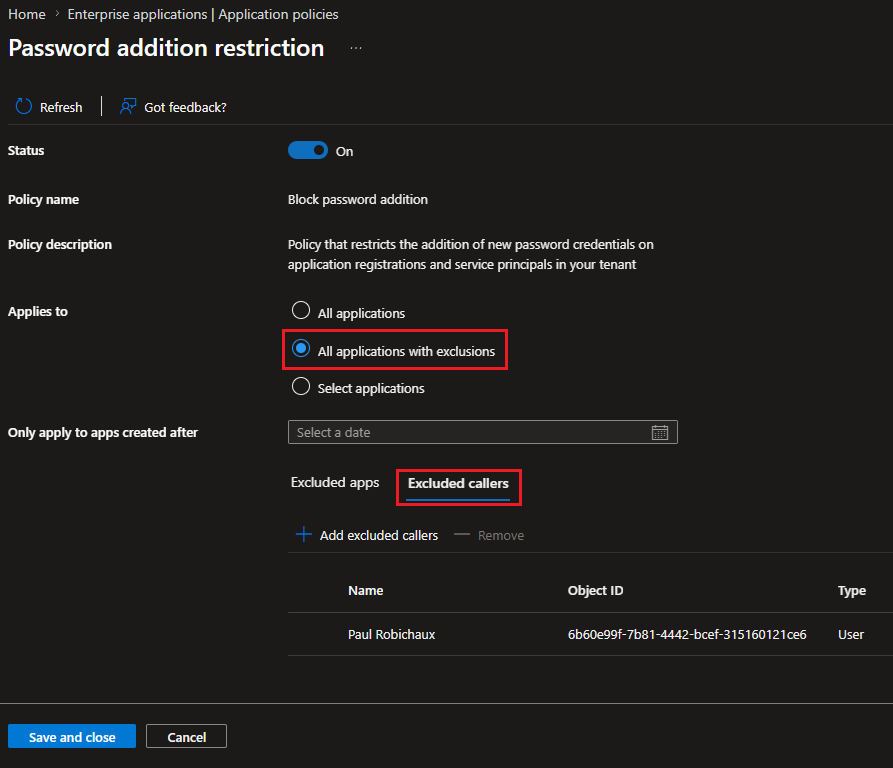Select the Paul Robichaux row
Viewport: 893px width, 768px height.
tap(590, 634)
